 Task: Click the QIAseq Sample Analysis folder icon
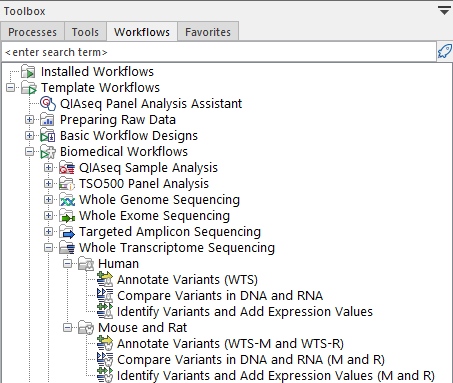[67, 168]
